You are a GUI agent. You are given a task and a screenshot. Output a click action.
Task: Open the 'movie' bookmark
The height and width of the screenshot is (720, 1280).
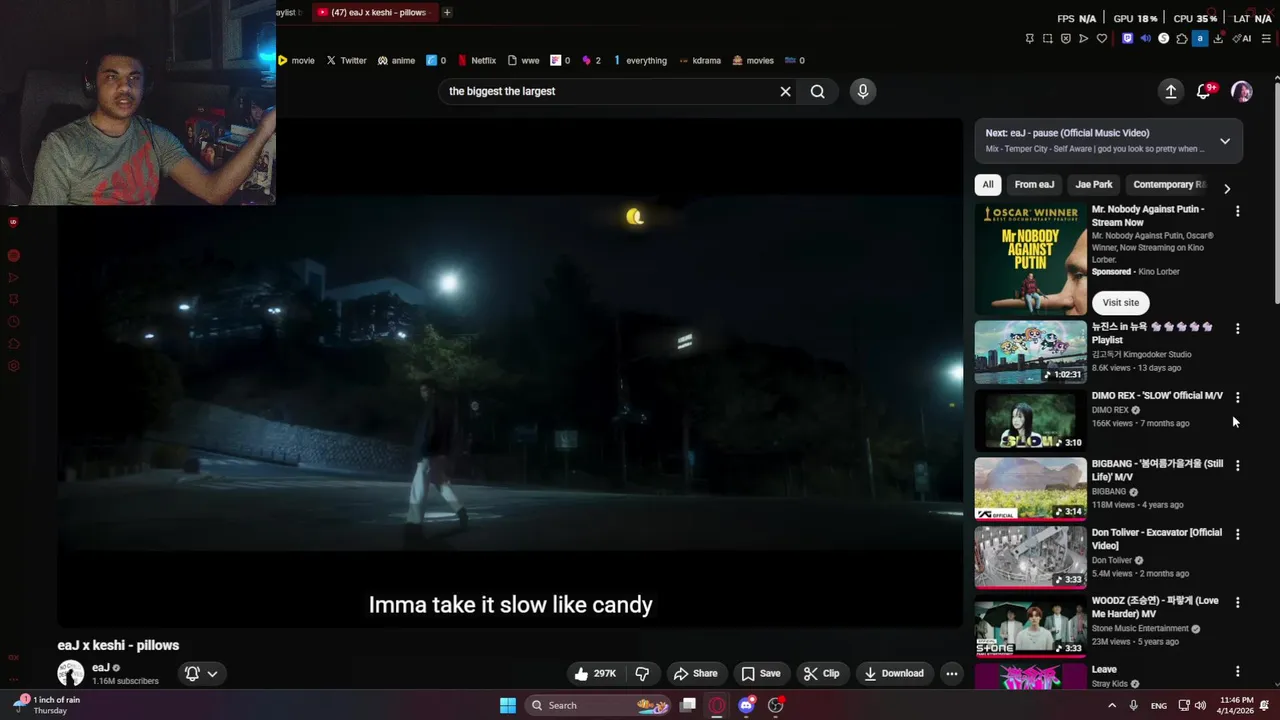click(296, 60)
